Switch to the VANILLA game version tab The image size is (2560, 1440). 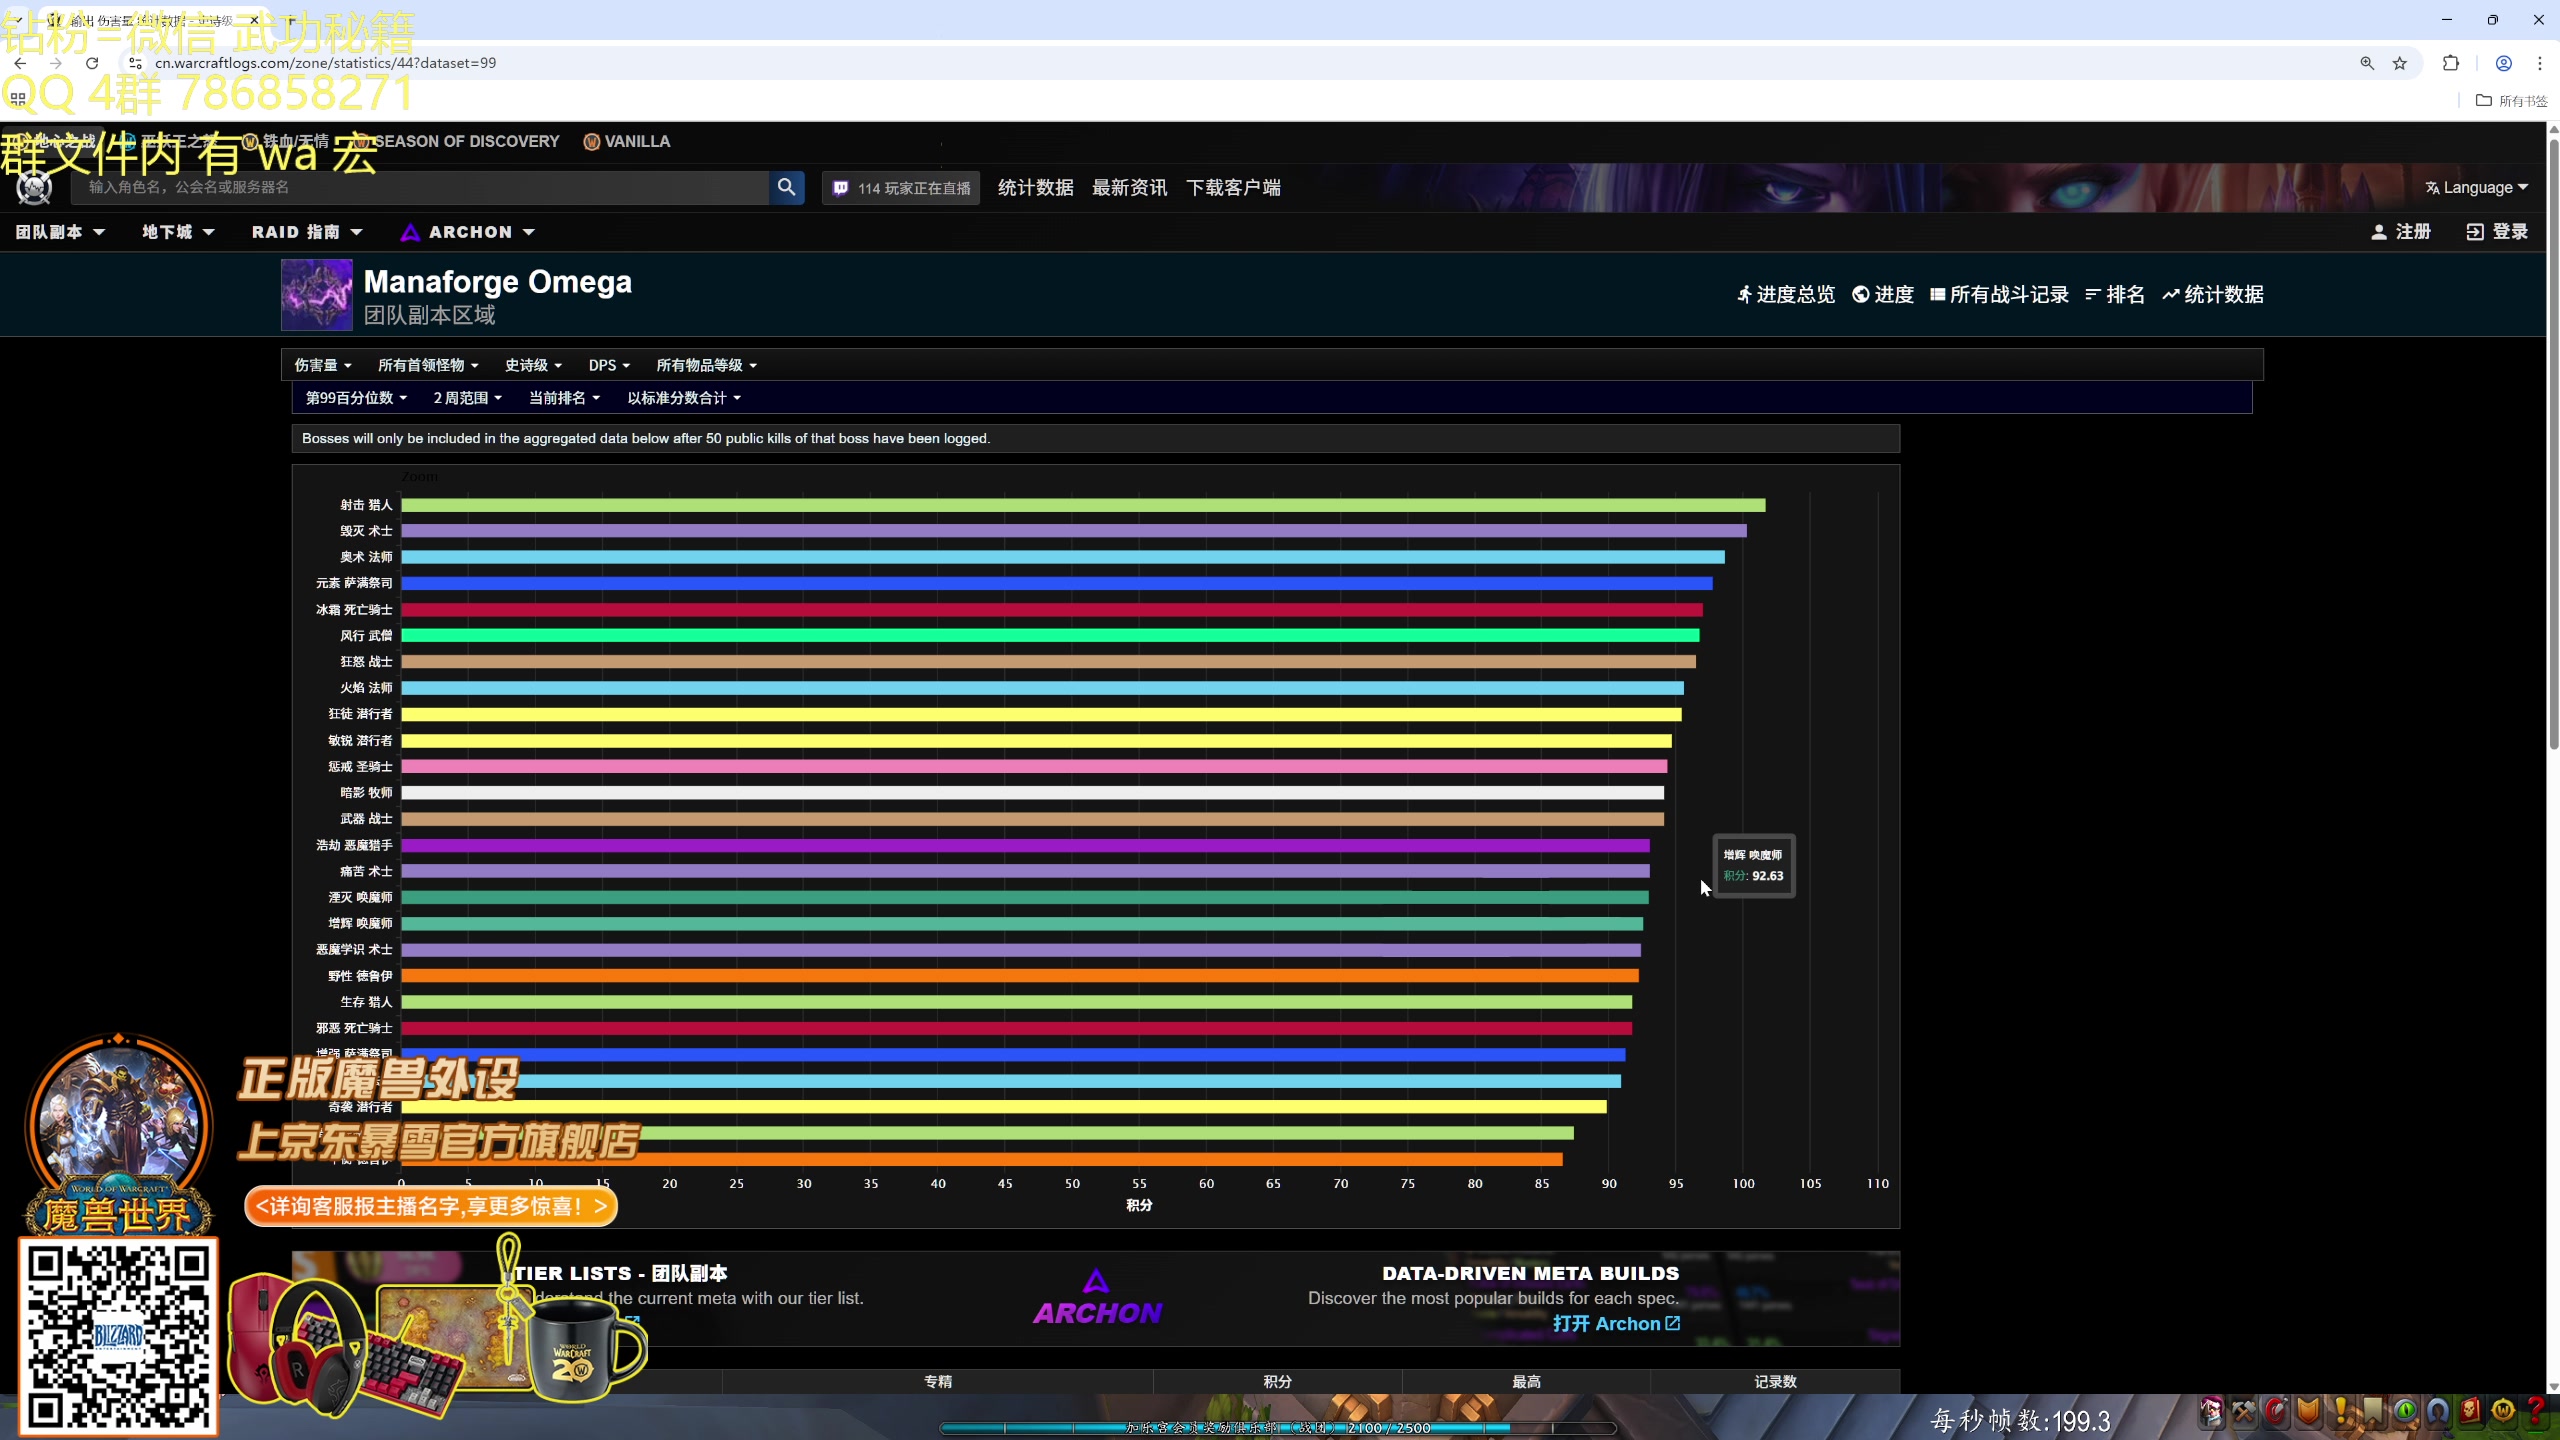(x=627, y=141)
